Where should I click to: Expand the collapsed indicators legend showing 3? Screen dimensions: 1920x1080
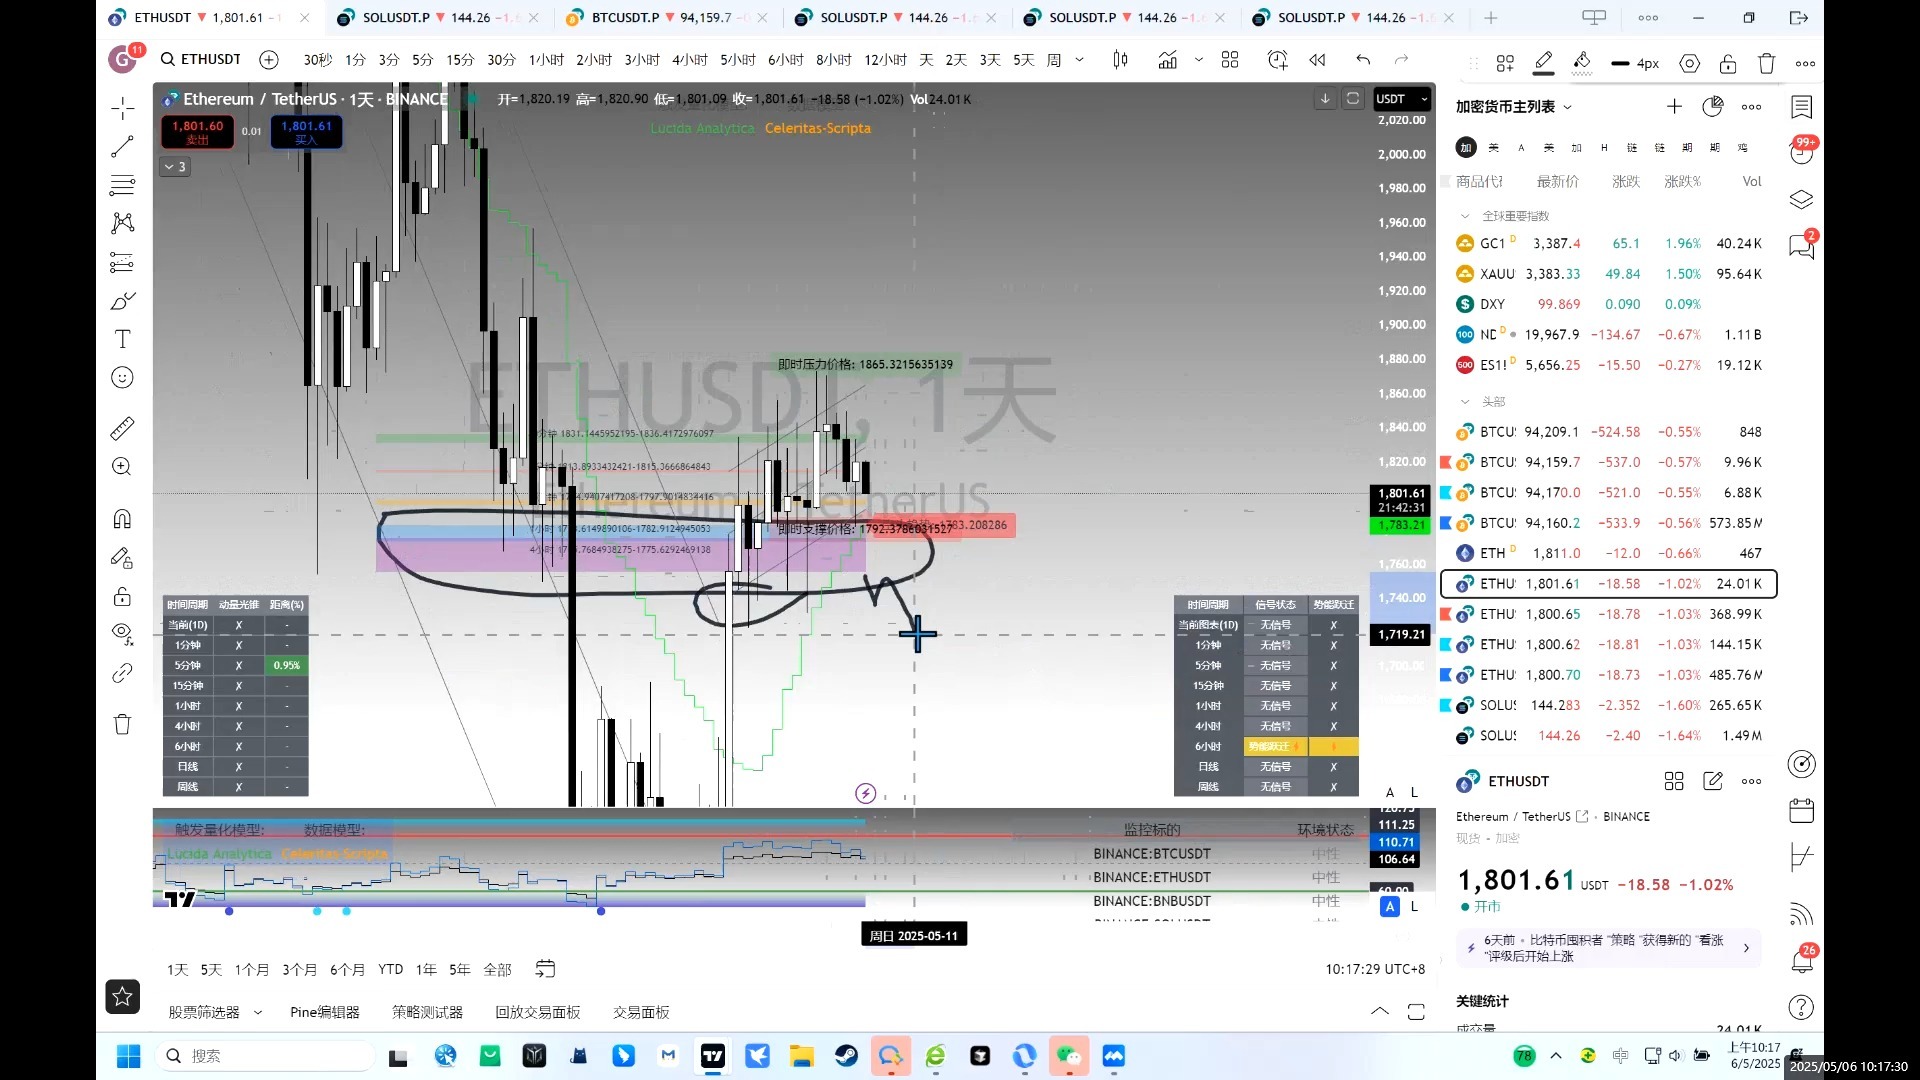pyautogui.click(x=175, y=167)
